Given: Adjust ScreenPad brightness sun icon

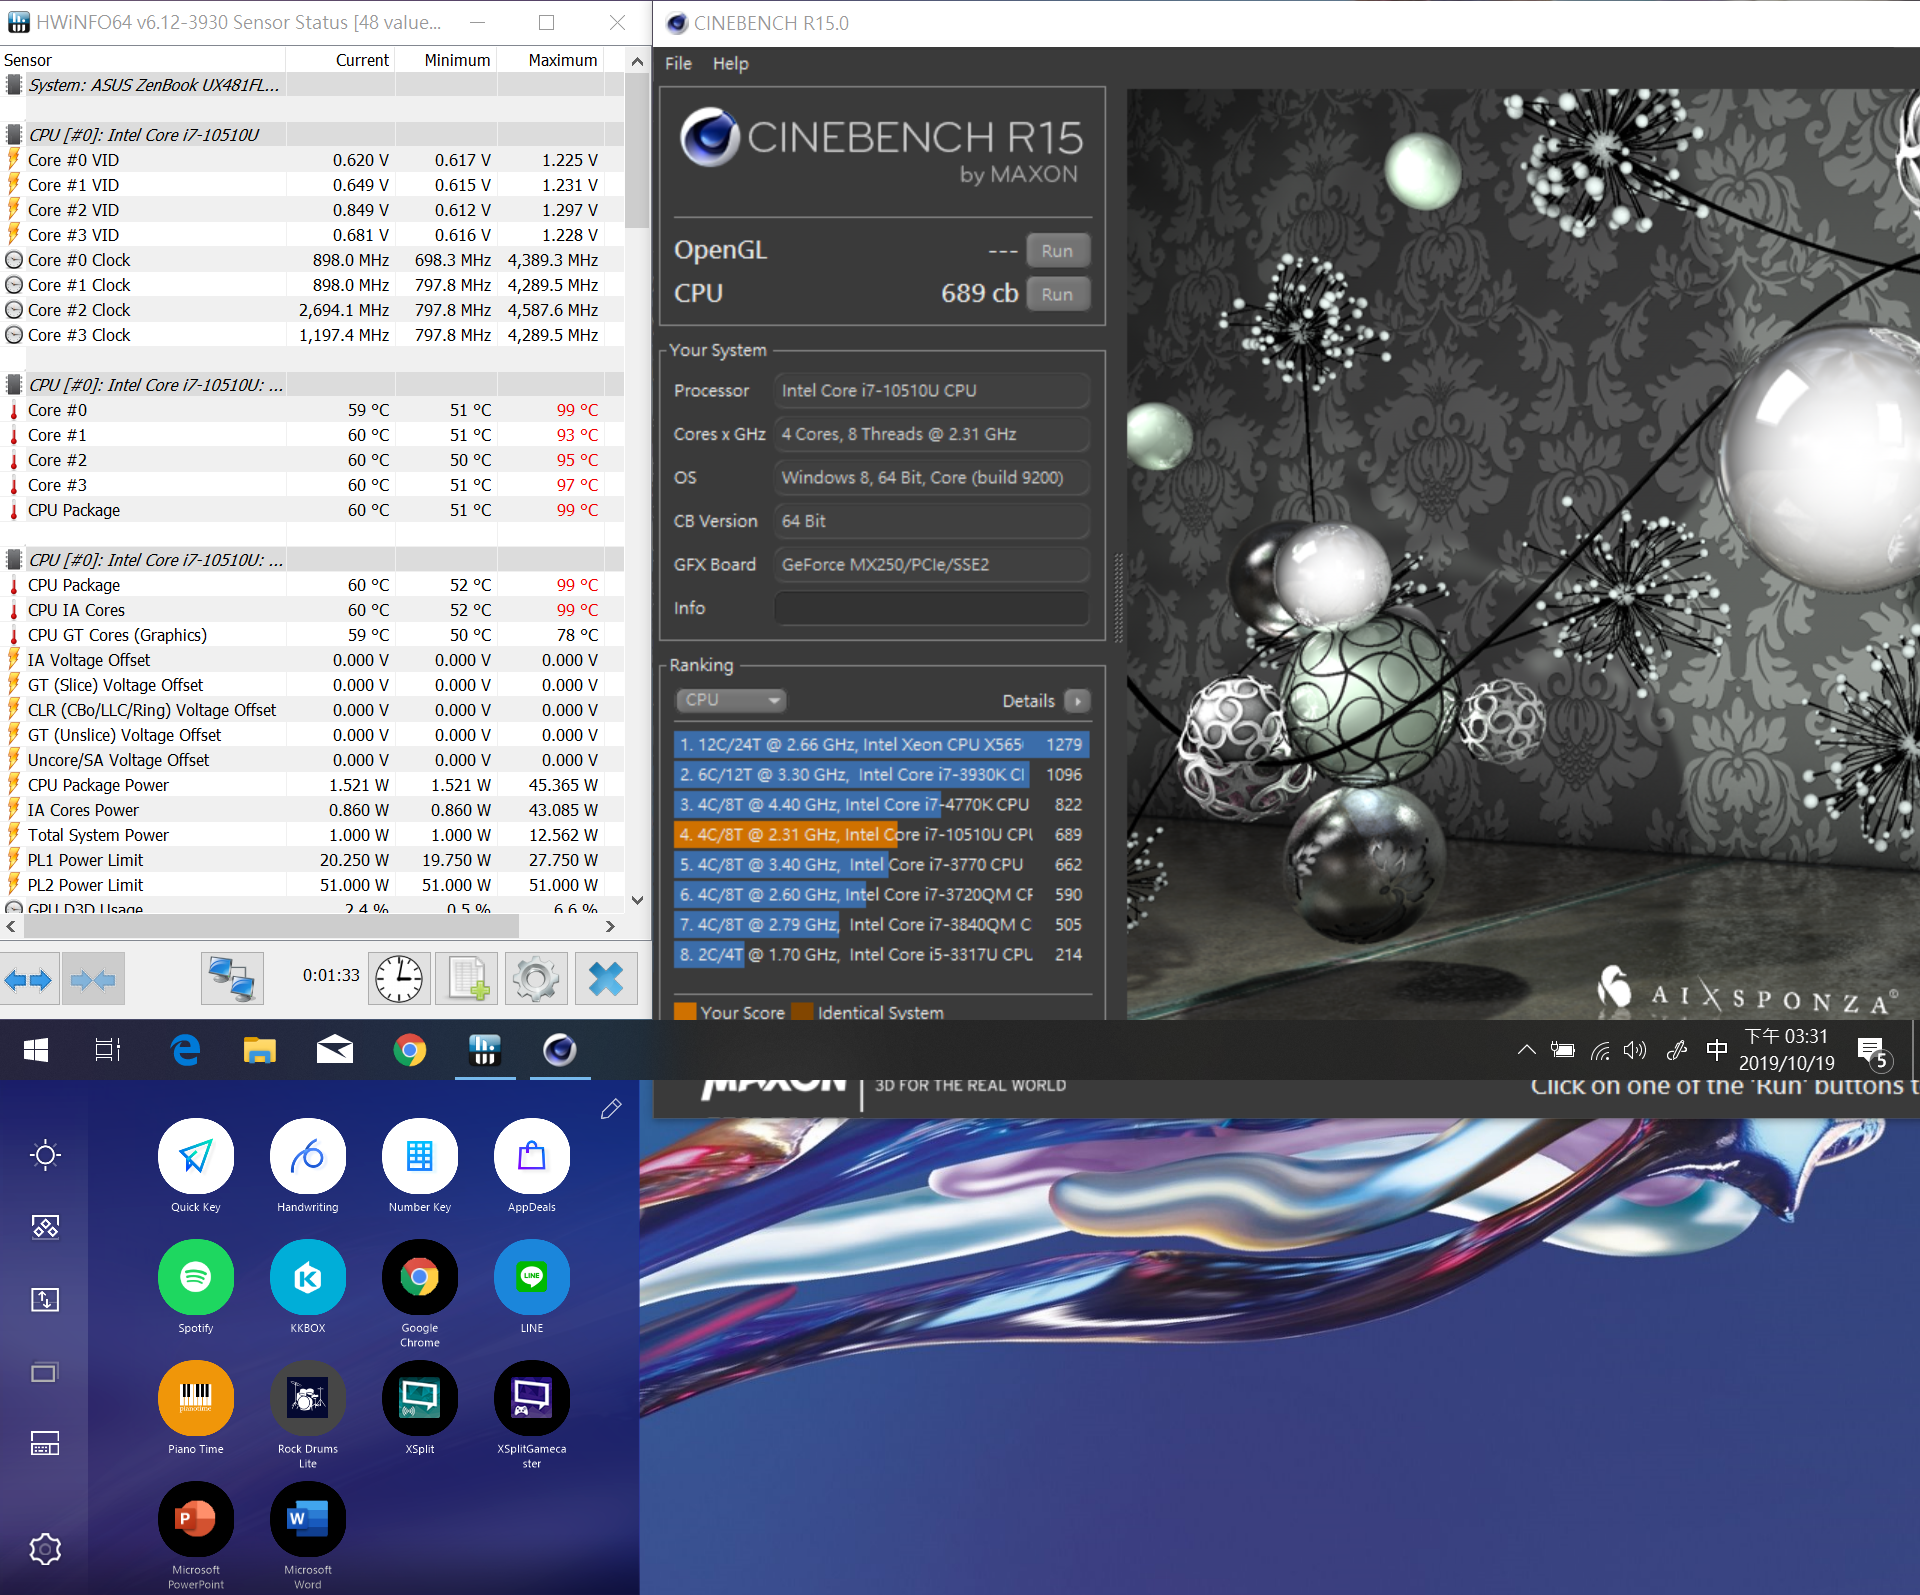Looking at the screenshot, I should [45, 1155].
